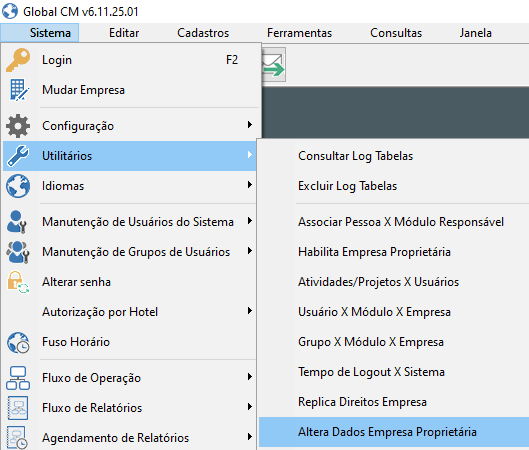Image resolution: width=529 pixels, height=450 pixels.
Task: Open Tempo de Logout X Sistema
Action: pyautogui.click(x=394, y=372)
